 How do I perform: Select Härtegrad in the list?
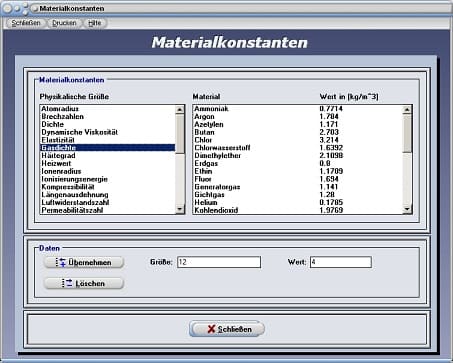click(x=108, y=156)
